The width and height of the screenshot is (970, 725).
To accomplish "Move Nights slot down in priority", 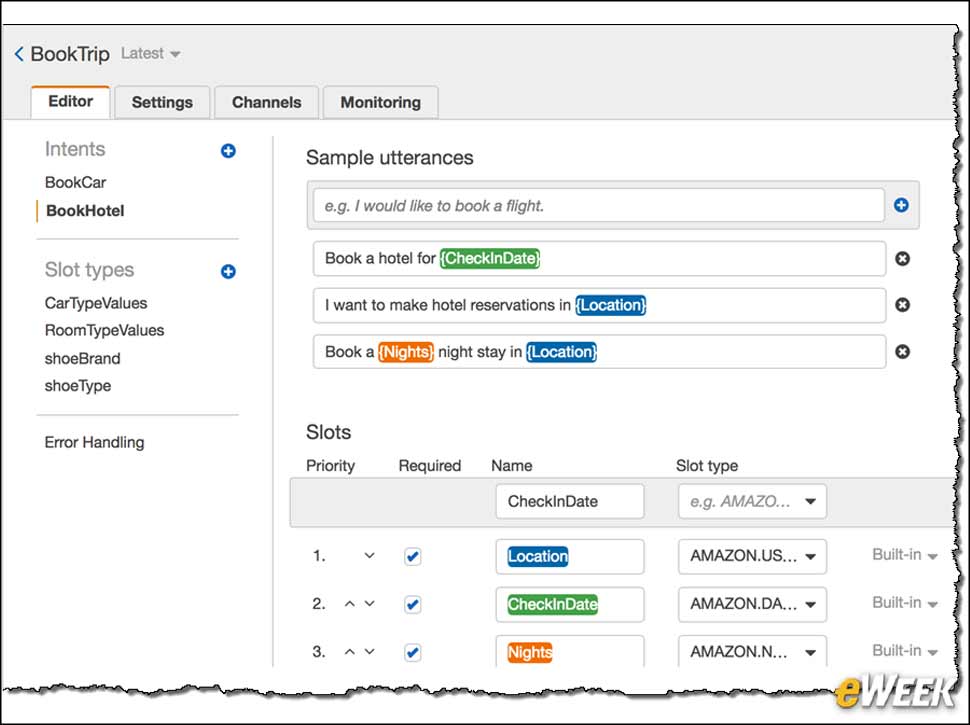I will pos(369,651).
